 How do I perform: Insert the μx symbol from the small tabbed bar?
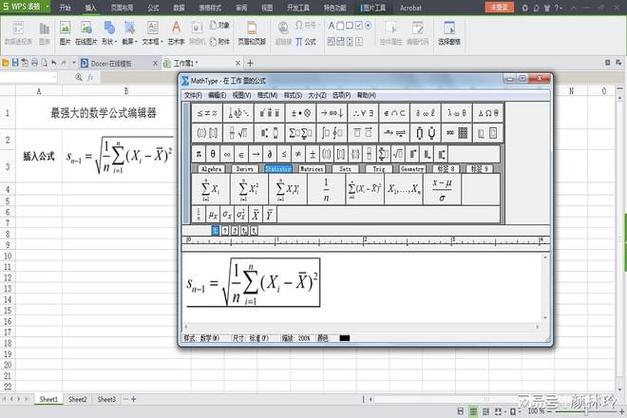213,215
